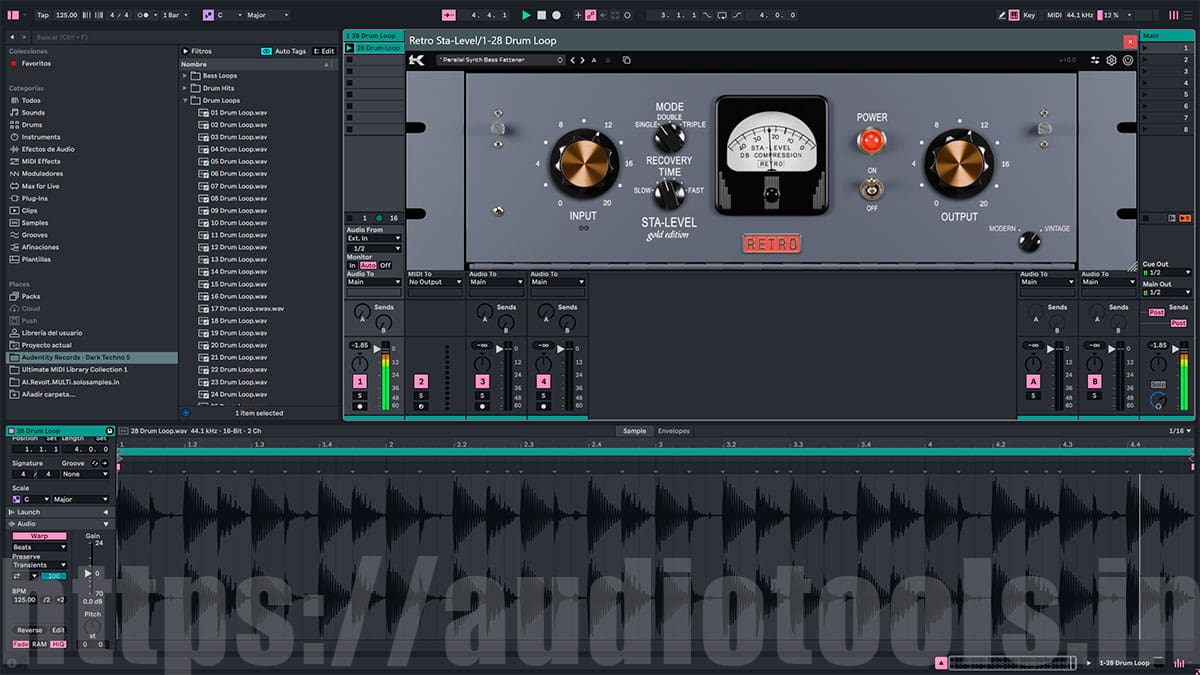Open plugin settings gear icon
Viewport: 1200px width, 675px height.
click(x=1111, y=60)
